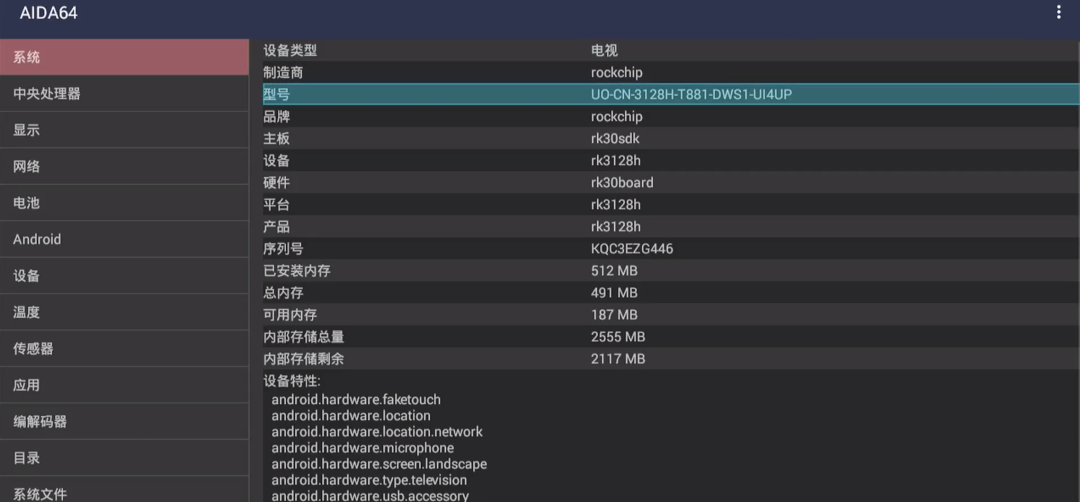Viewport: 1080px width, 502px height.
Task: Open the three-dot overflow menu
Action: (1059, 12)
